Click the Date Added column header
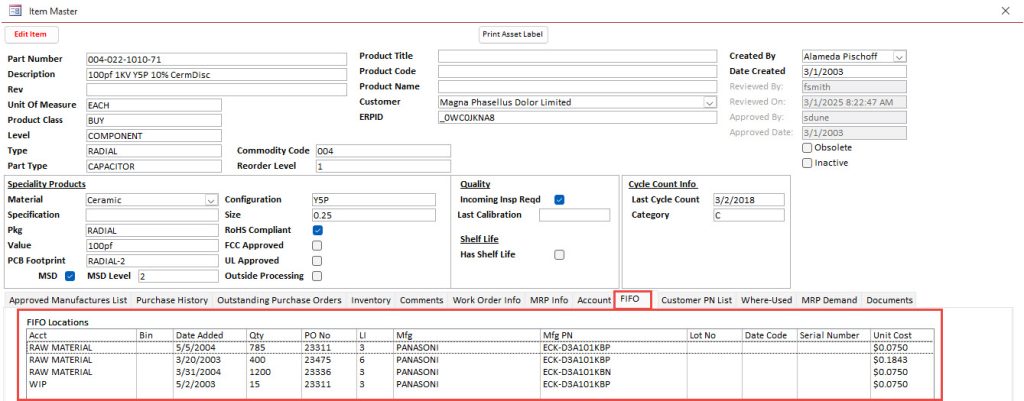1024x401 pixels. coord(210,335)
